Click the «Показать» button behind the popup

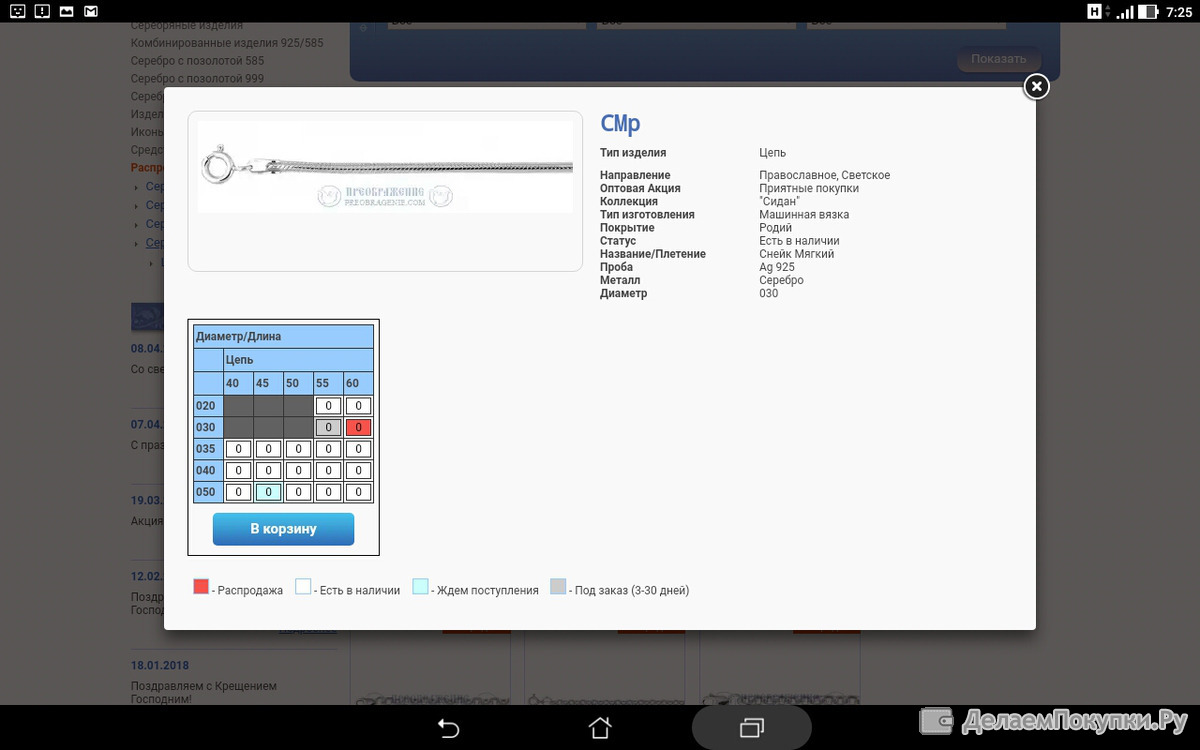pos(998,59)
